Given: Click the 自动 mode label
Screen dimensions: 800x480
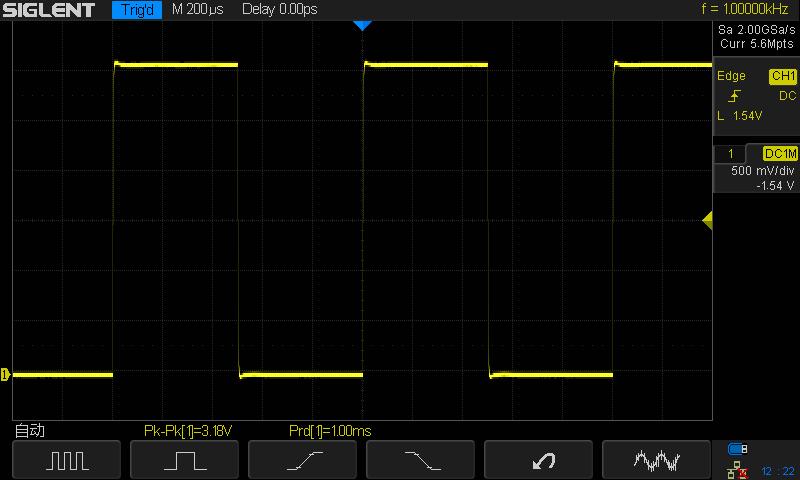Looking at the screenshot, I should pos(30,431).
